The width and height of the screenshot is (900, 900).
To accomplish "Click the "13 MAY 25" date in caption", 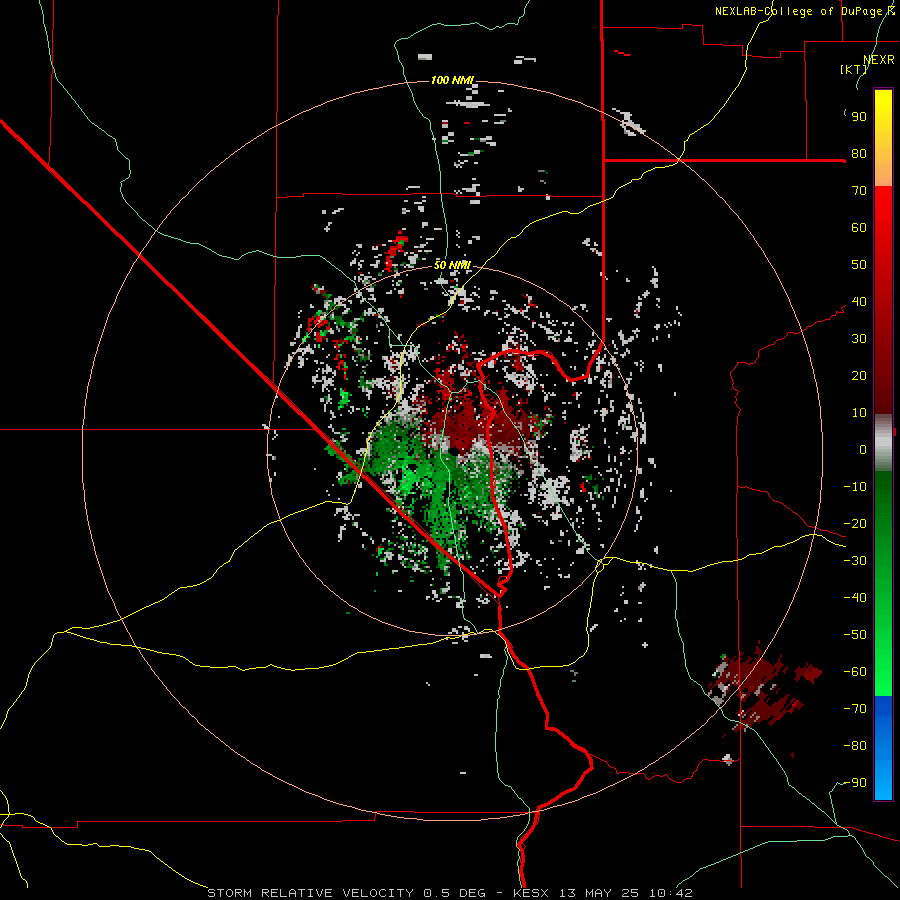I will click(599, 893).
